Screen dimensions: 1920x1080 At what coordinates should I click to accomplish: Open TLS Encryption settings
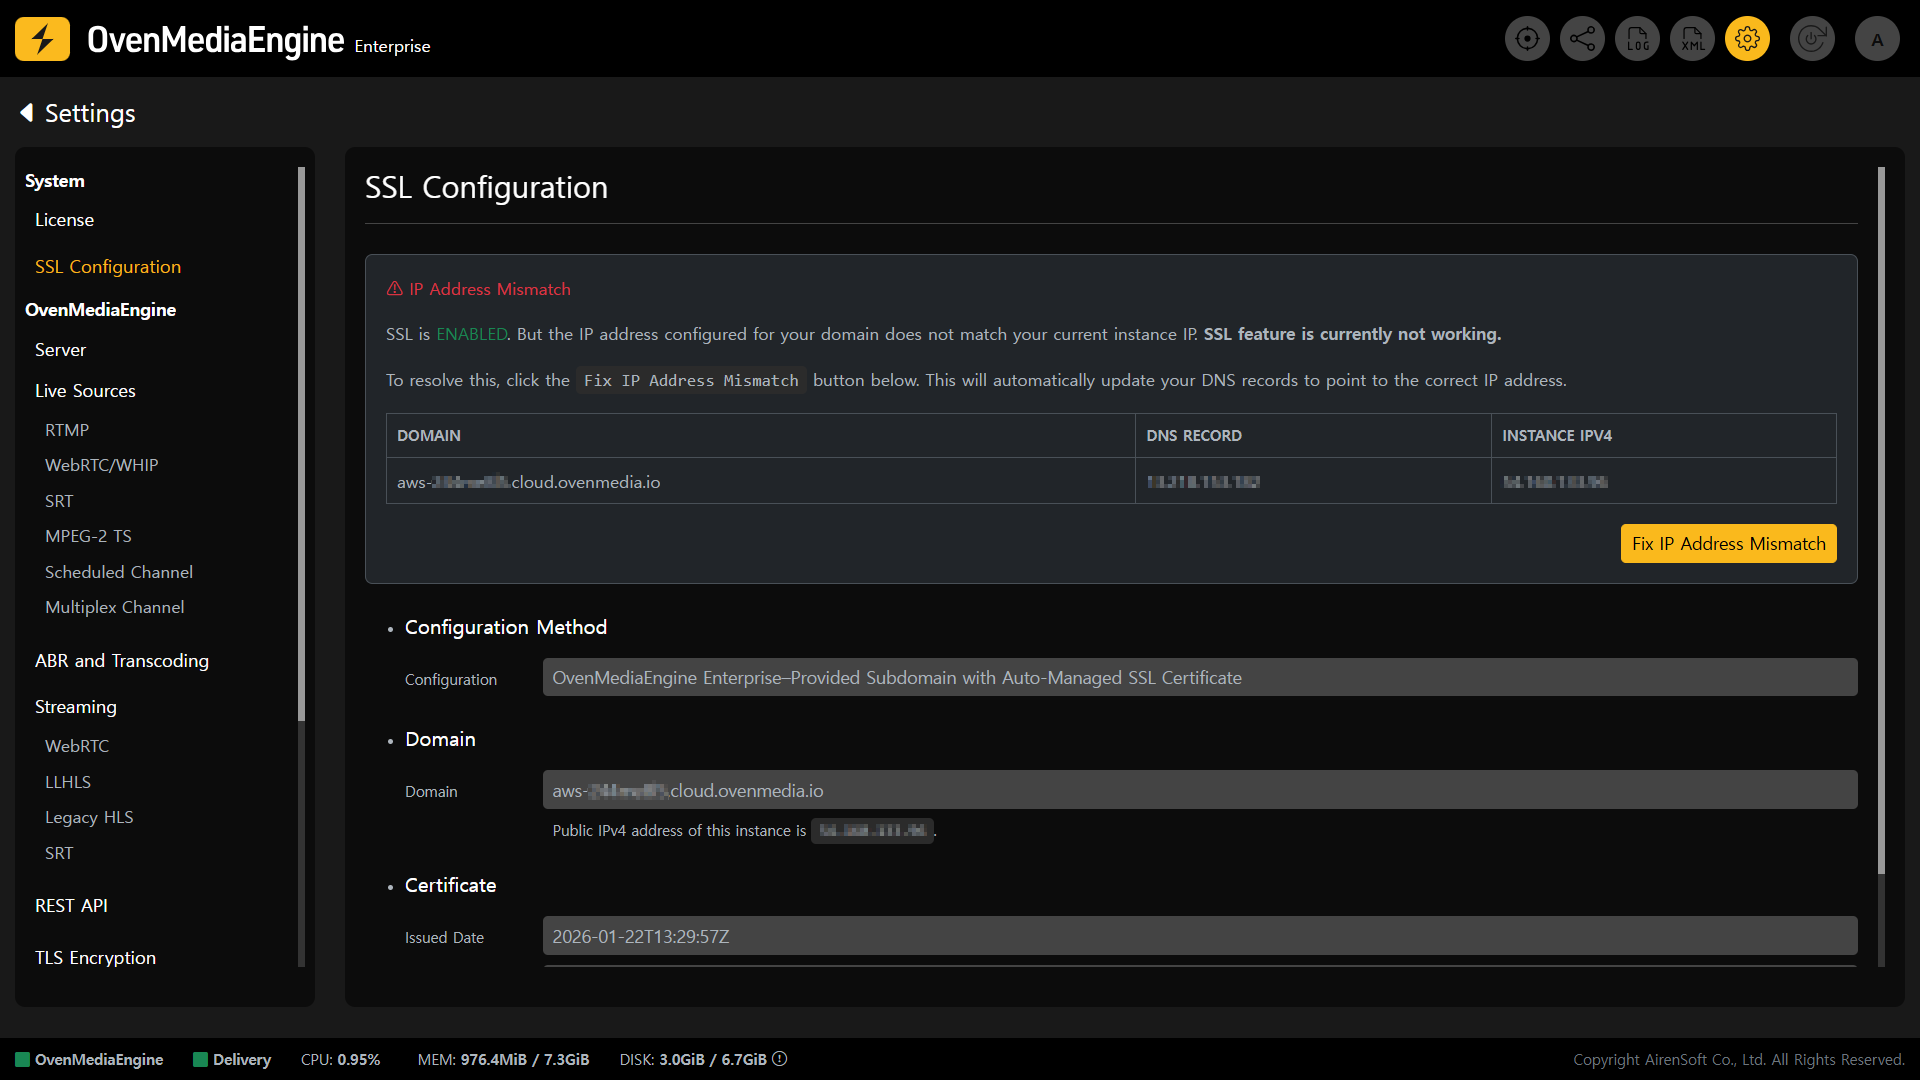tap(95, 958)
